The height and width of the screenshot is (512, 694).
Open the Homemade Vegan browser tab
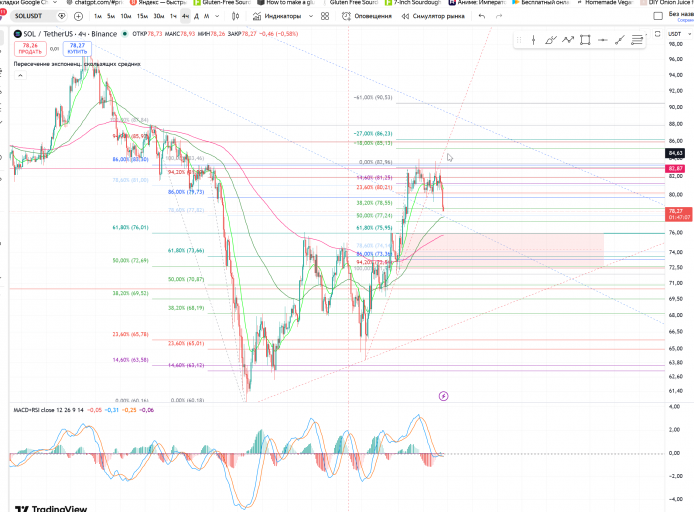pyautogui.click(x=604, y=3)
